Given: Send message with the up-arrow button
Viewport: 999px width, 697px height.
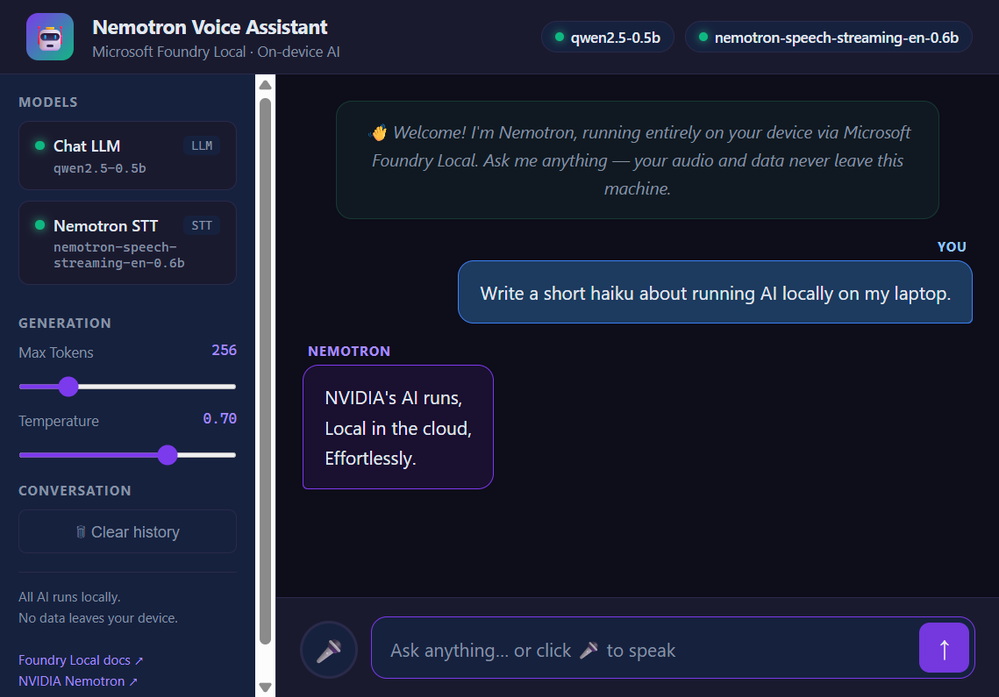Looking at the screenshot, I should coord(944,648).
